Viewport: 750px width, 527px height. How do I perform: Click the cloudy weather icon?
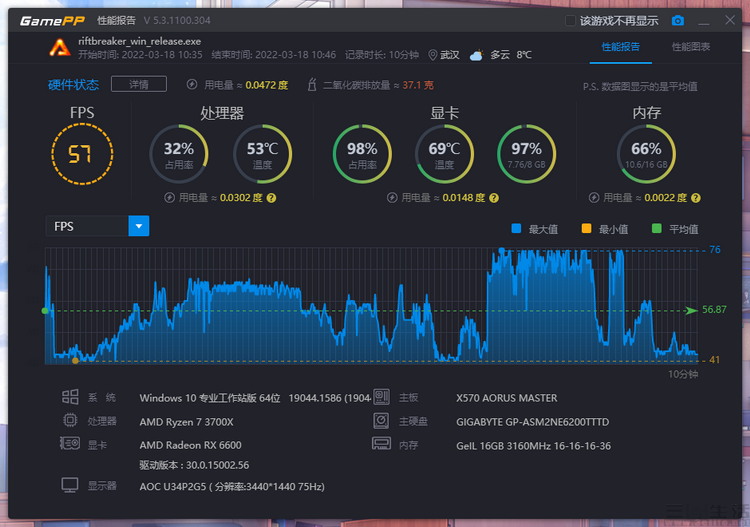(x=476, y=55)
